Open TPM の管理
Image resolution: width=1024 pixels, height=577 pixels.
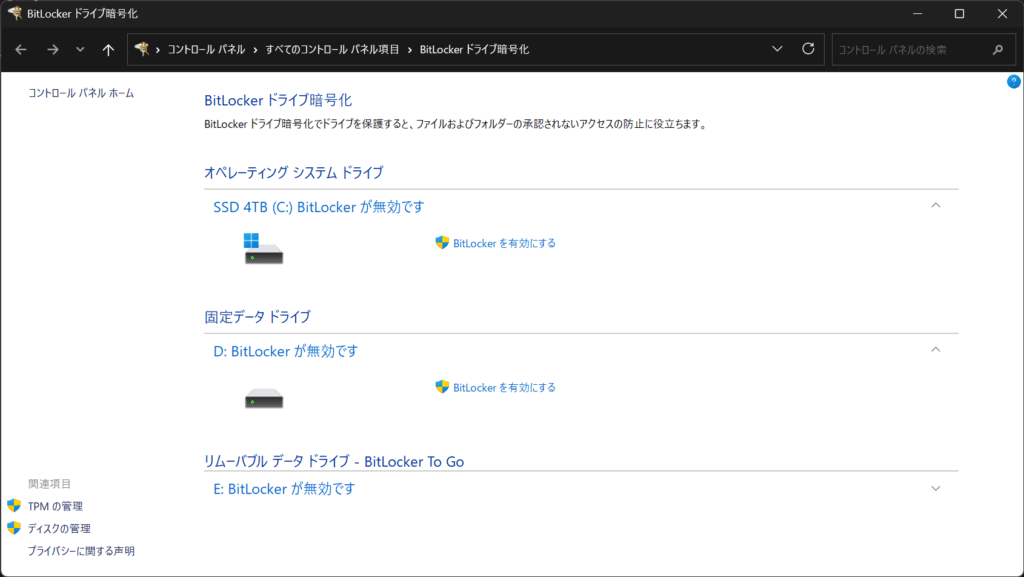55,507
